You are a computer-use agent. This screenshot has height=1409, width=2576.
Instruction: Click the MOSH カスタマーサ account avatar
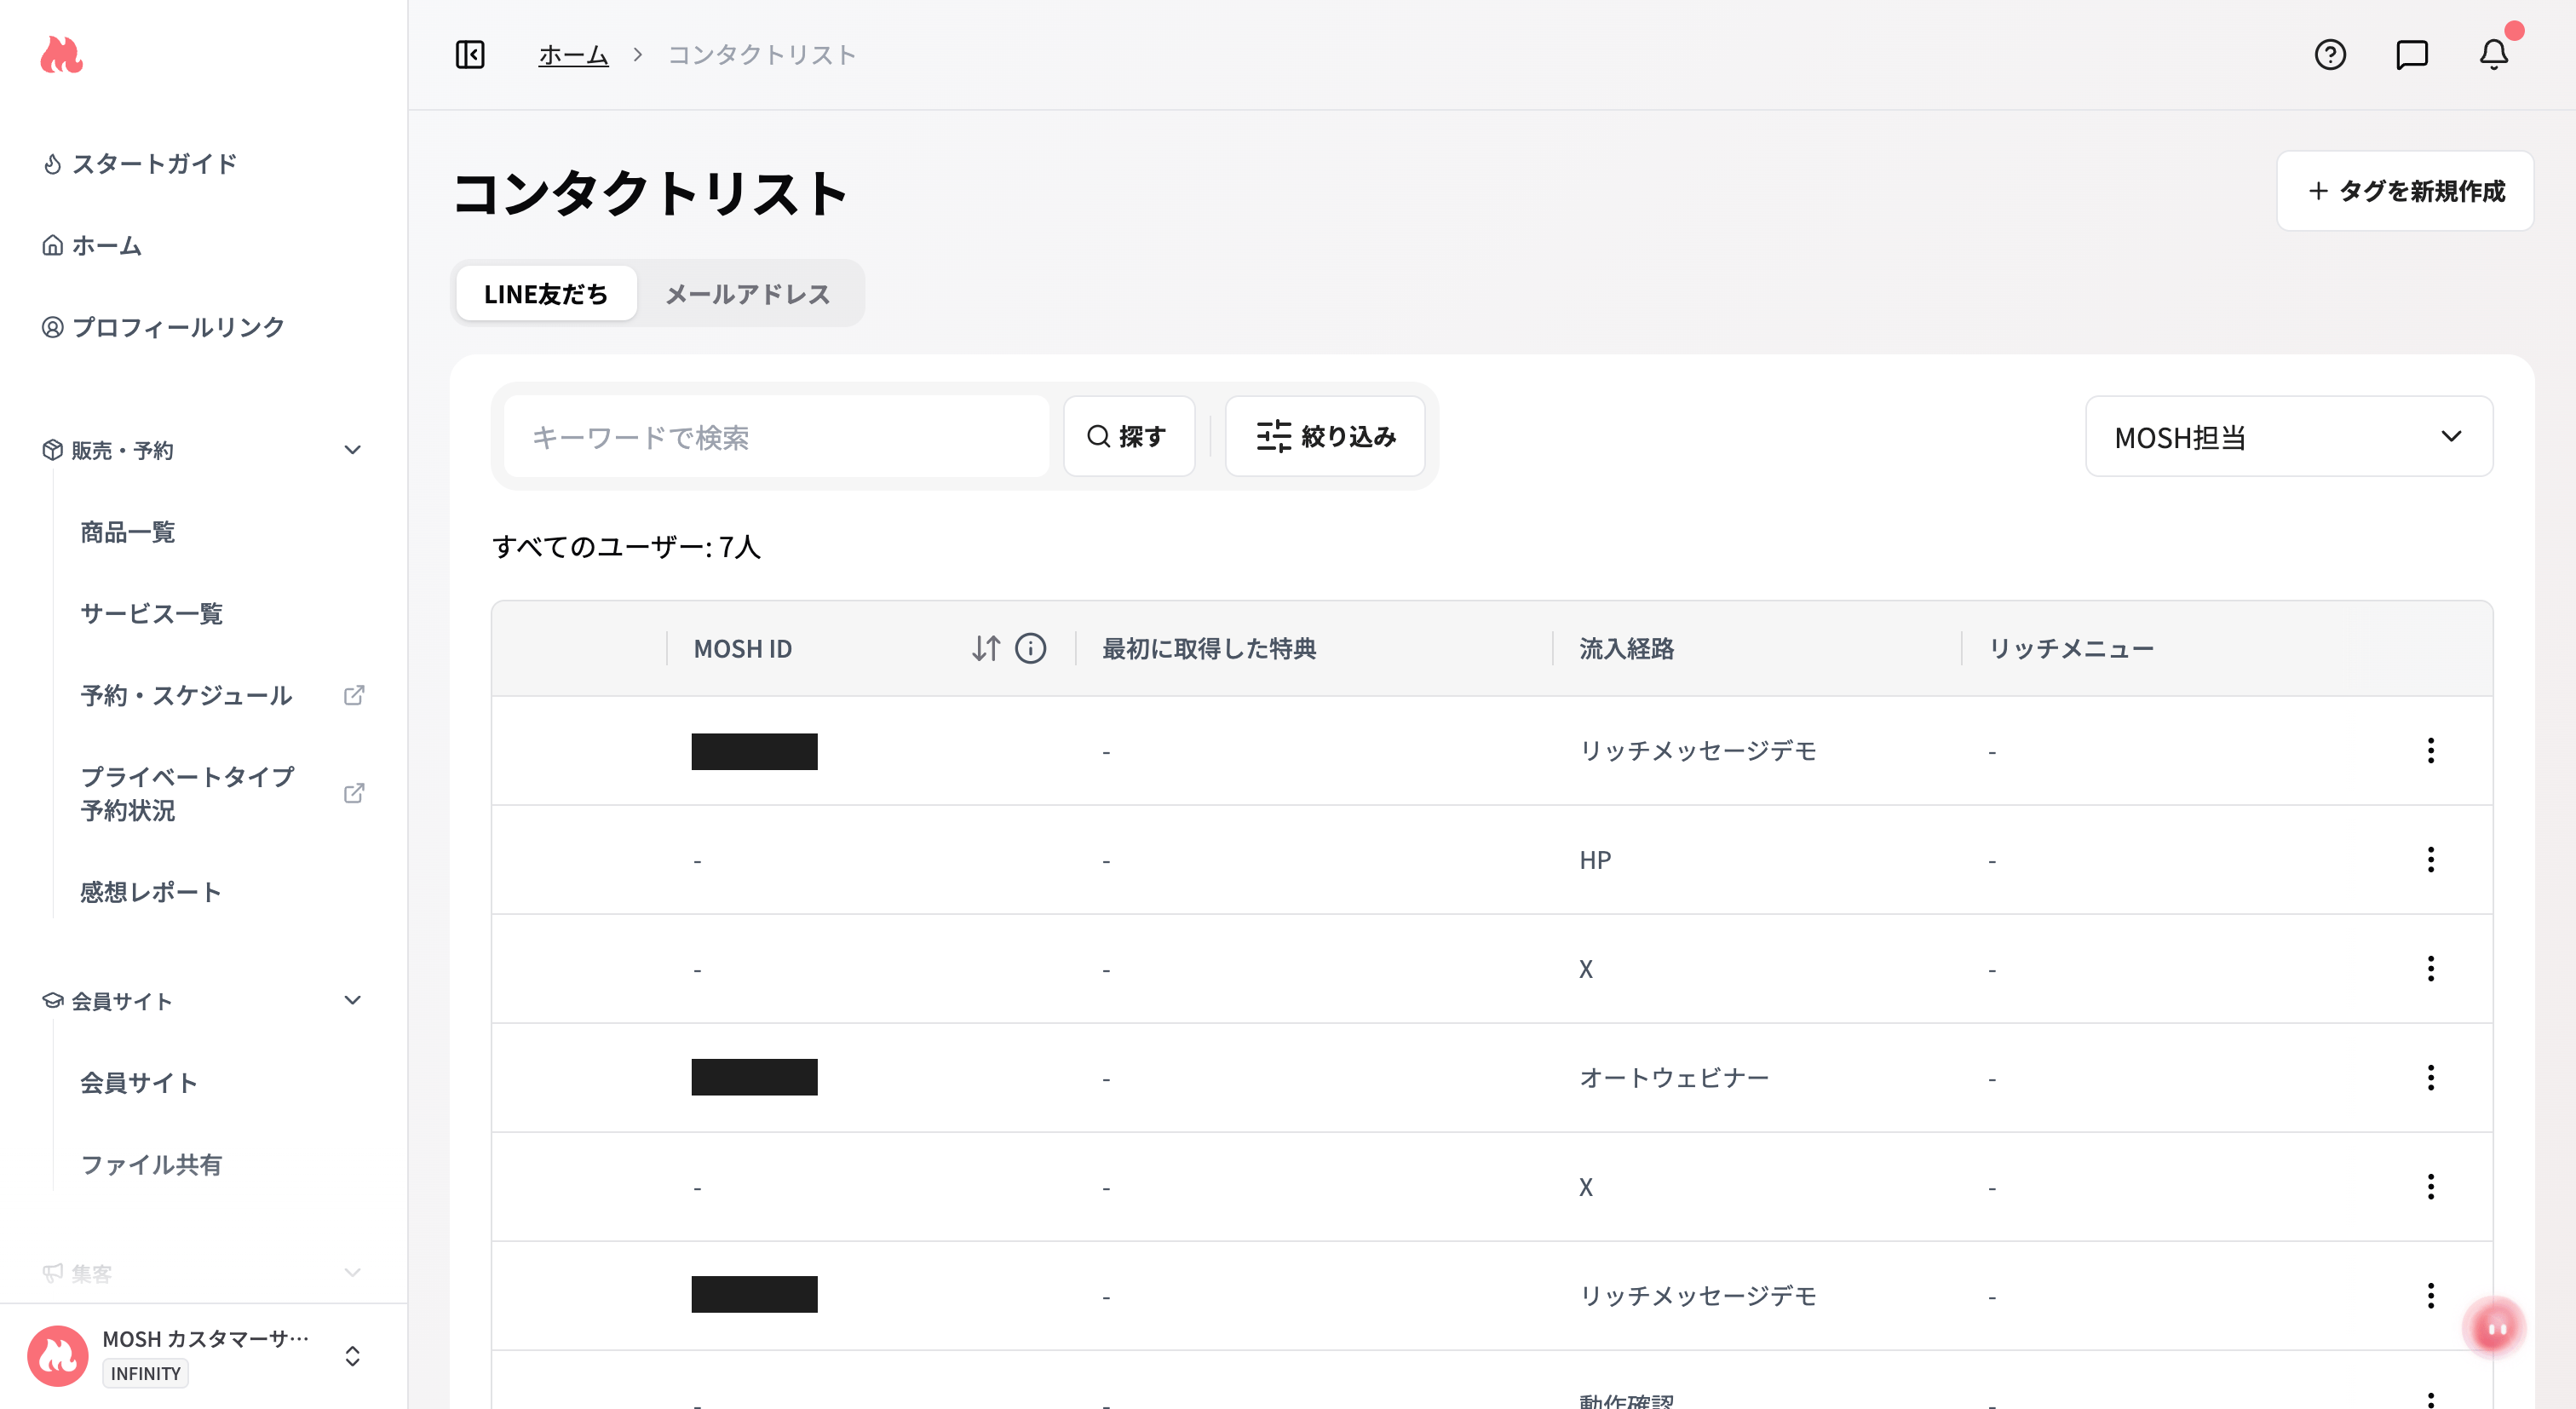[58, 1356]
